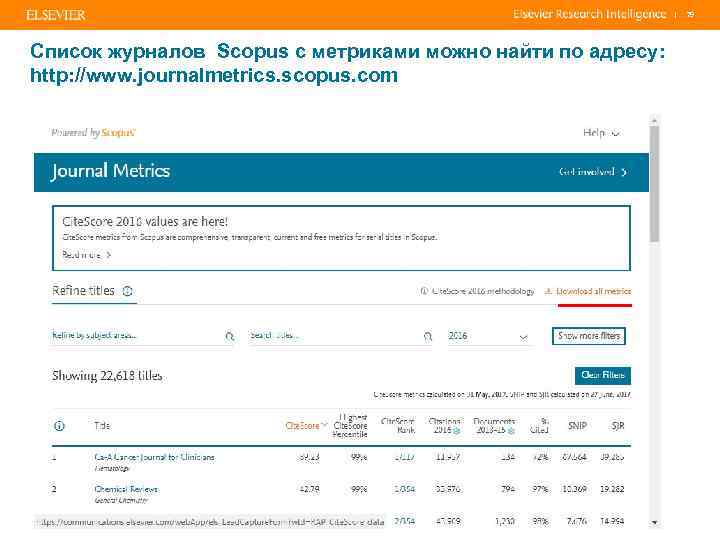720x540 pixels.
Task: Click the scrollbar down arrow of the embedded page
Action: point(655,523)
